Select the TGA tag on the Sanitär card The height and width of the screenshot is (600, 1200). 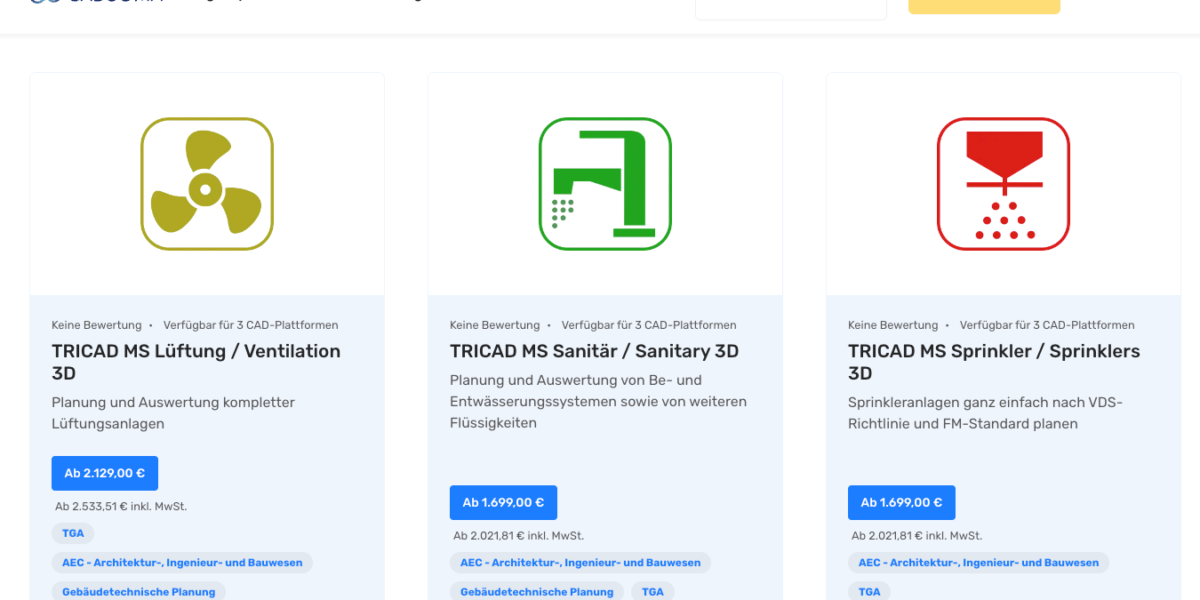point(652,591)
